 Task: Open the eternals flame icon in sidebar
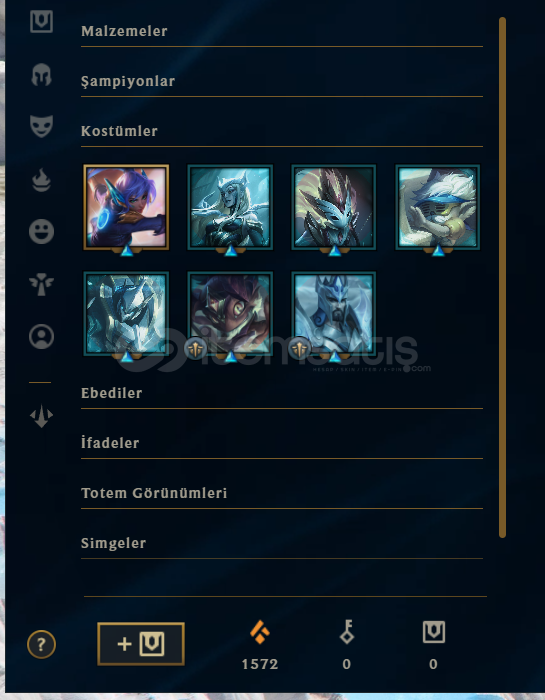[42, 180]
